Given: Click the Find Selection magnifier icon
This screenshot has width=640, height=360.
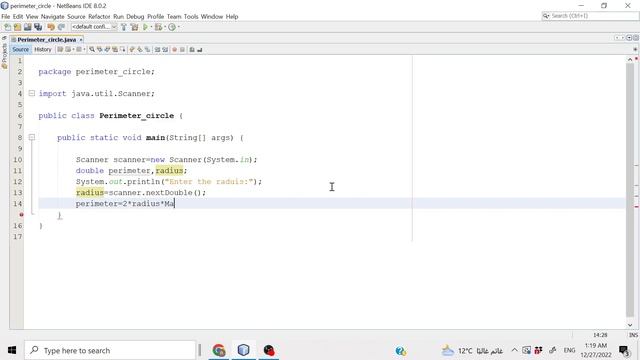Looking at the screenshot, I should (92, 49).
